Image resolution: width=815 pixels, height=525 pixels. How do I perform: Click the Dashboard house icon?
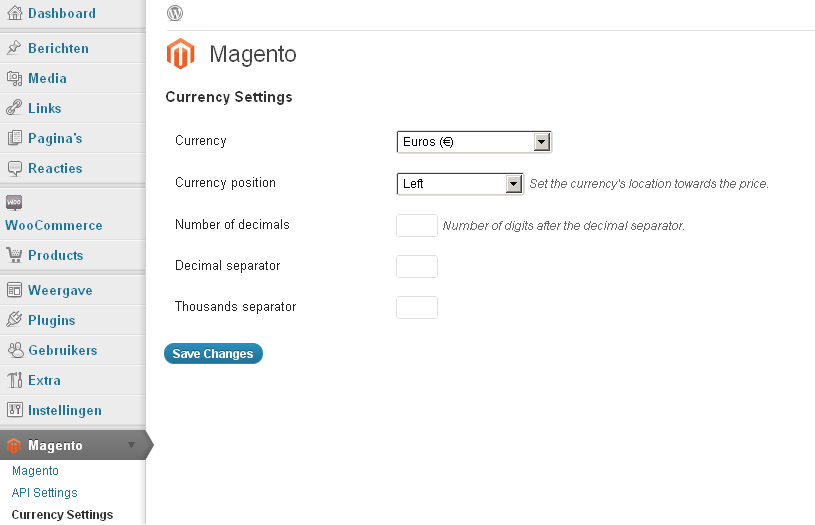tap(15, 13)
